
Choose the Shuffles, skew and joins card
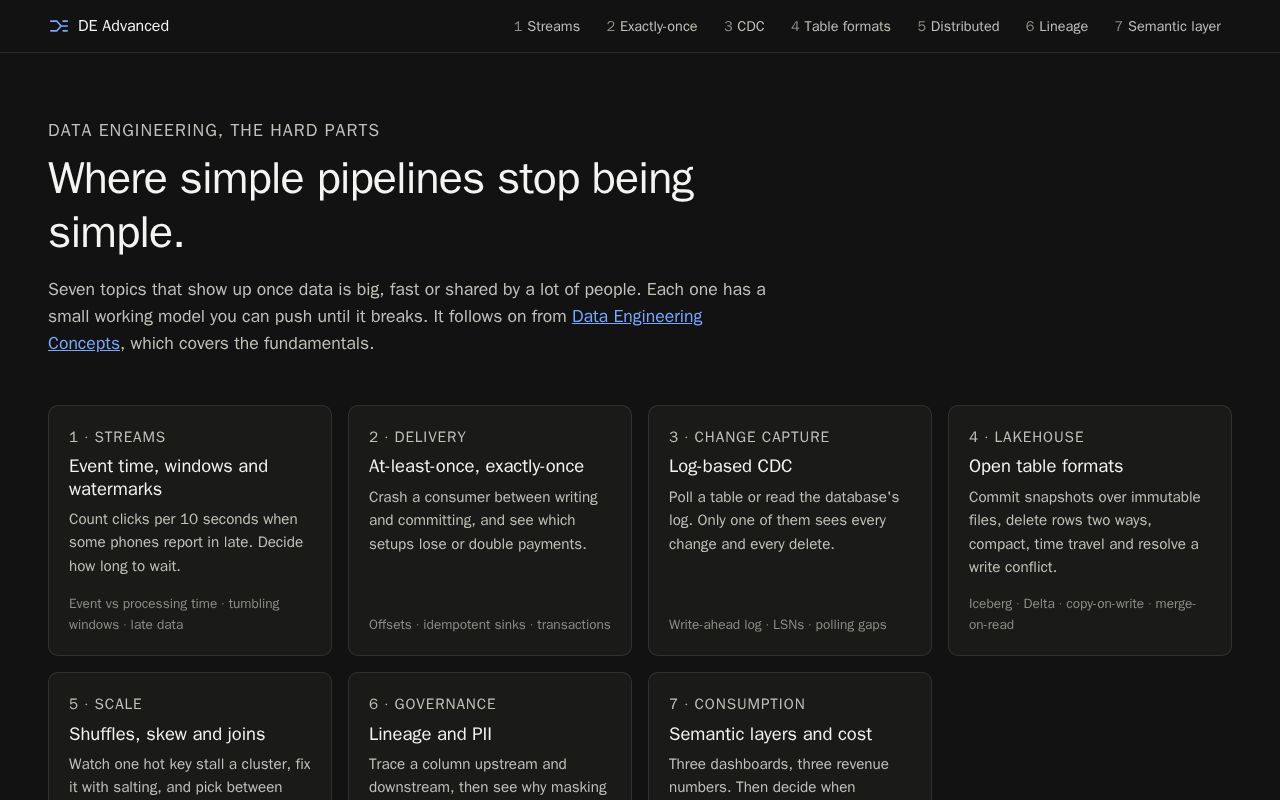190,737
